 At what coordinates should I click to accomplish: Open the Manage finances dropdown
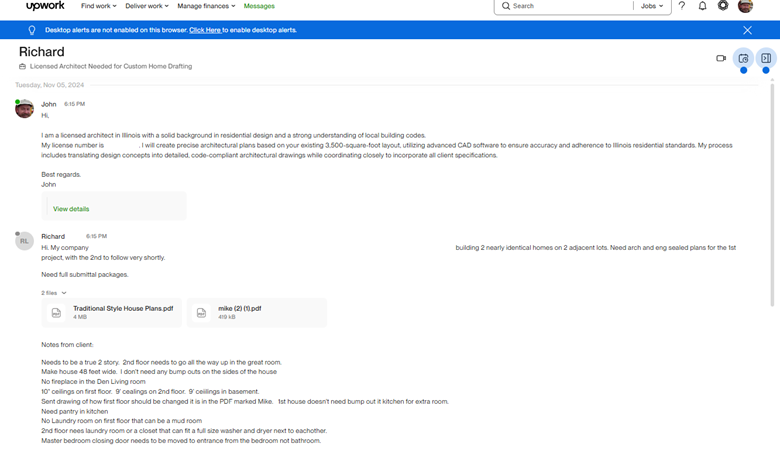tap(206, 6)
